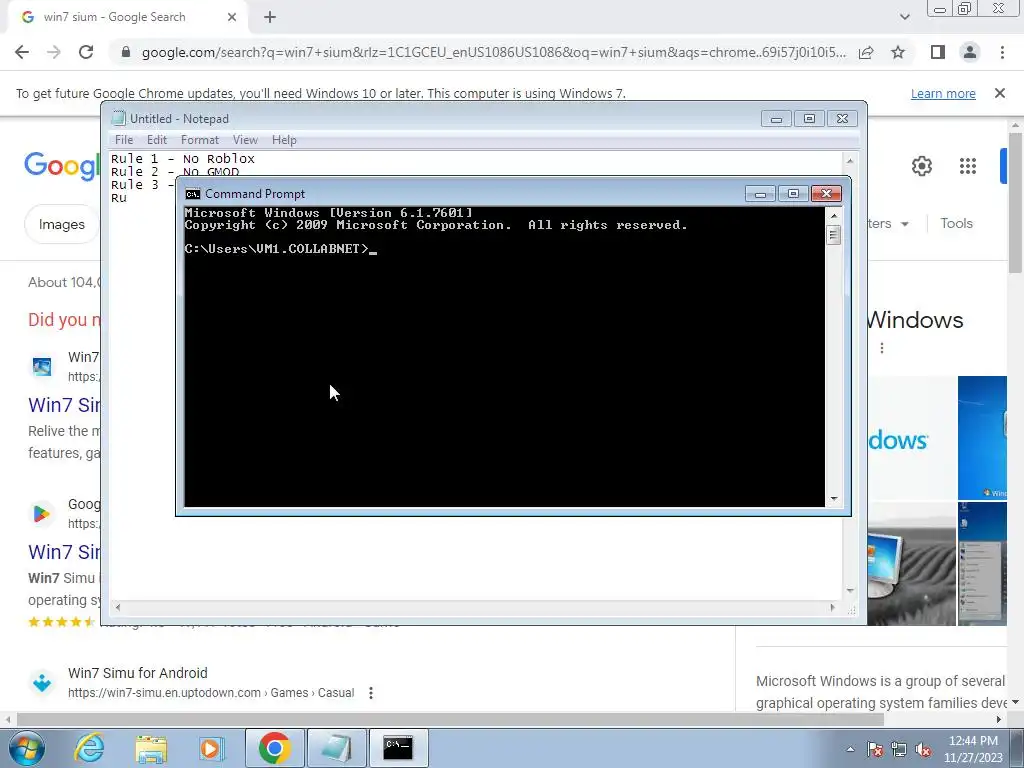Image resolution: width=1024 pixels, height=768 pixels.
Task: Open Notepad Edit menu
Action: pos(157,140)
